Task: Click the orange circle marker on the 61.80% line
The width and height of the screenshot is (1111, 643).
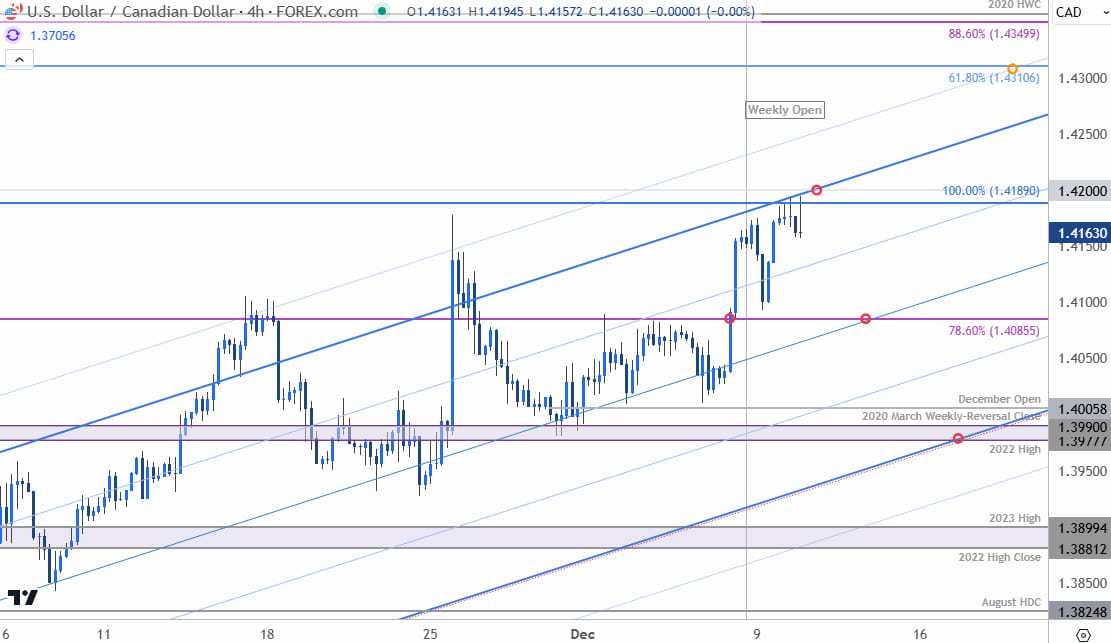Action: coord(1012,70)
